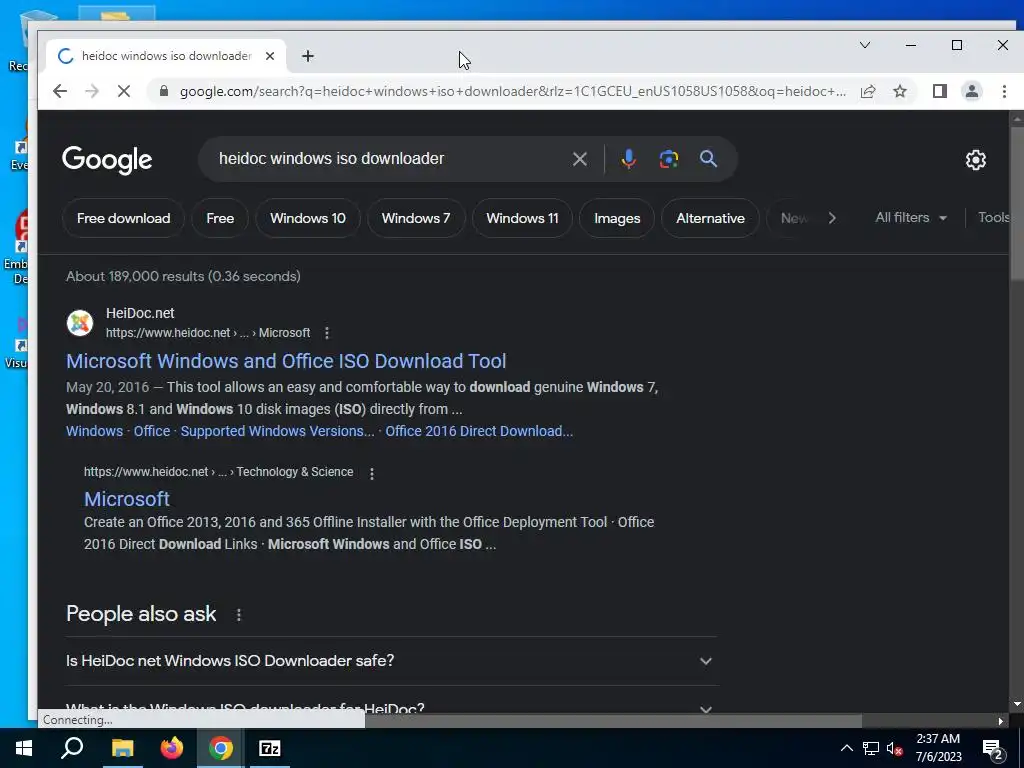Open 7-Zip from the taskbar
Viewport: 1024px width, 768px height.
point(270,748)
